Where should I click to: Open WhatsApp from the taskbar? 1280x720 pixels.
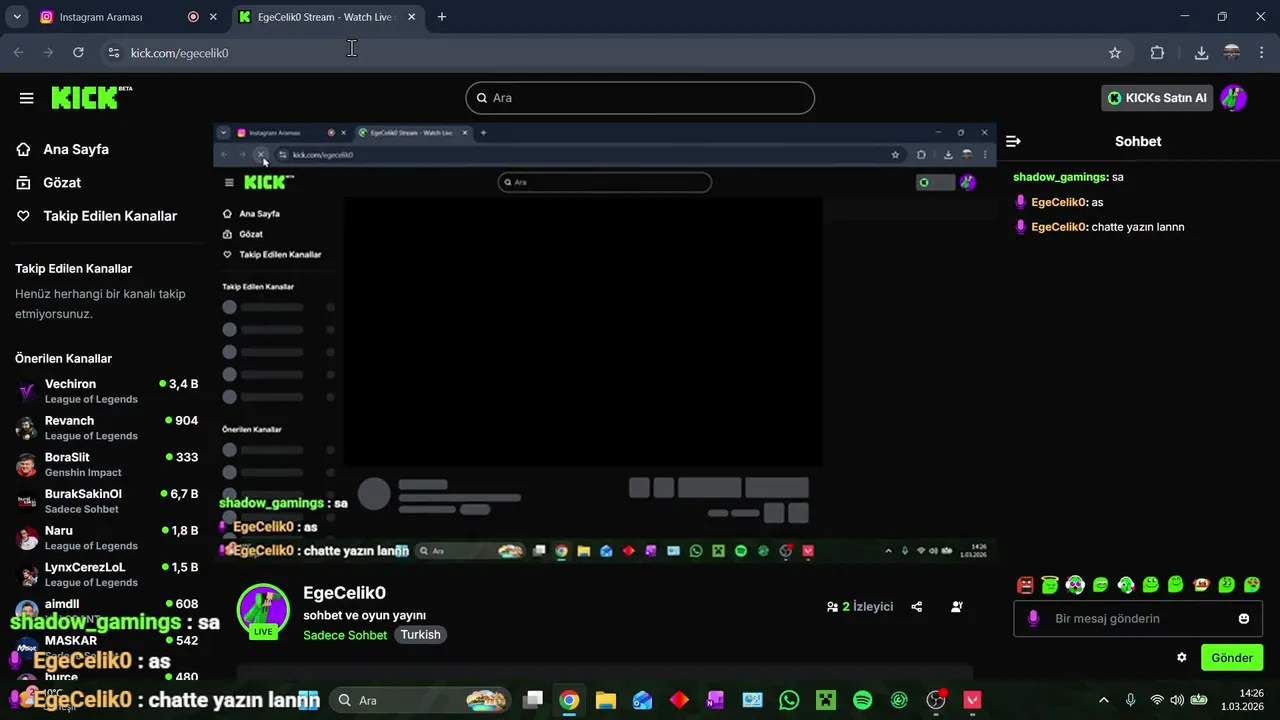coord(789,700)
